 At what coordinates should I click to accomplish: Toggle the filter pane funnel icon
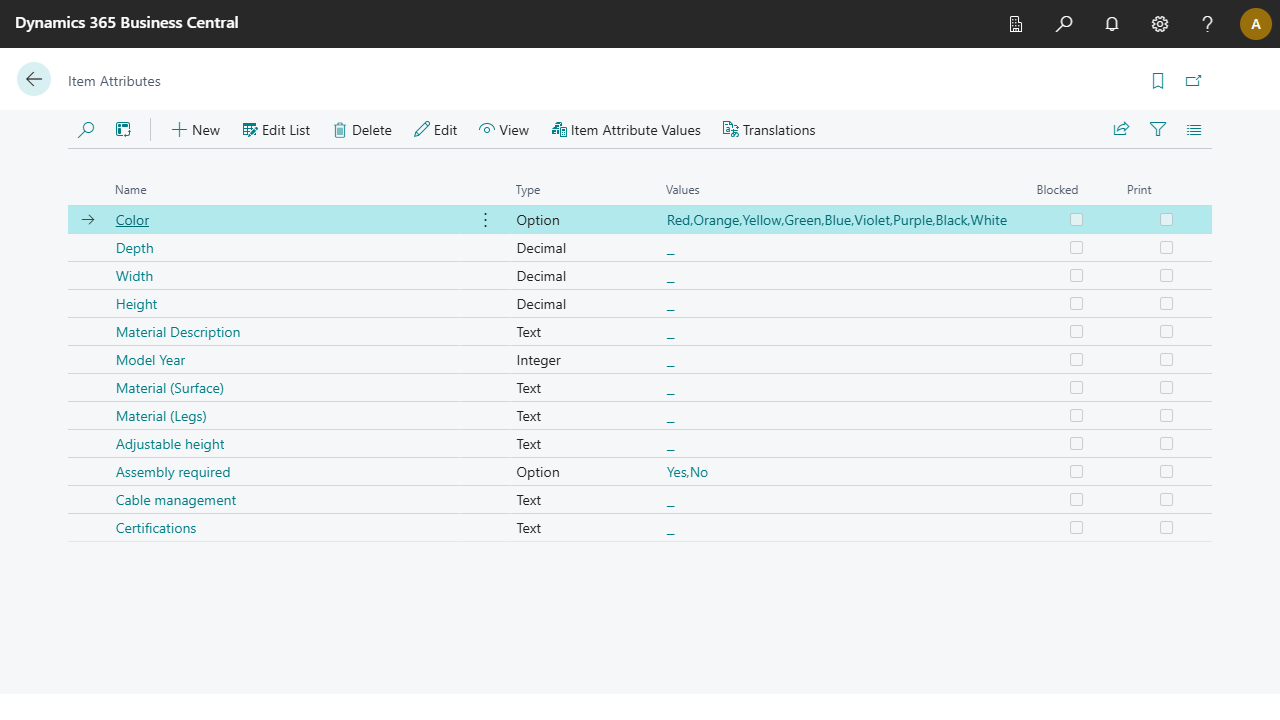1158,130
